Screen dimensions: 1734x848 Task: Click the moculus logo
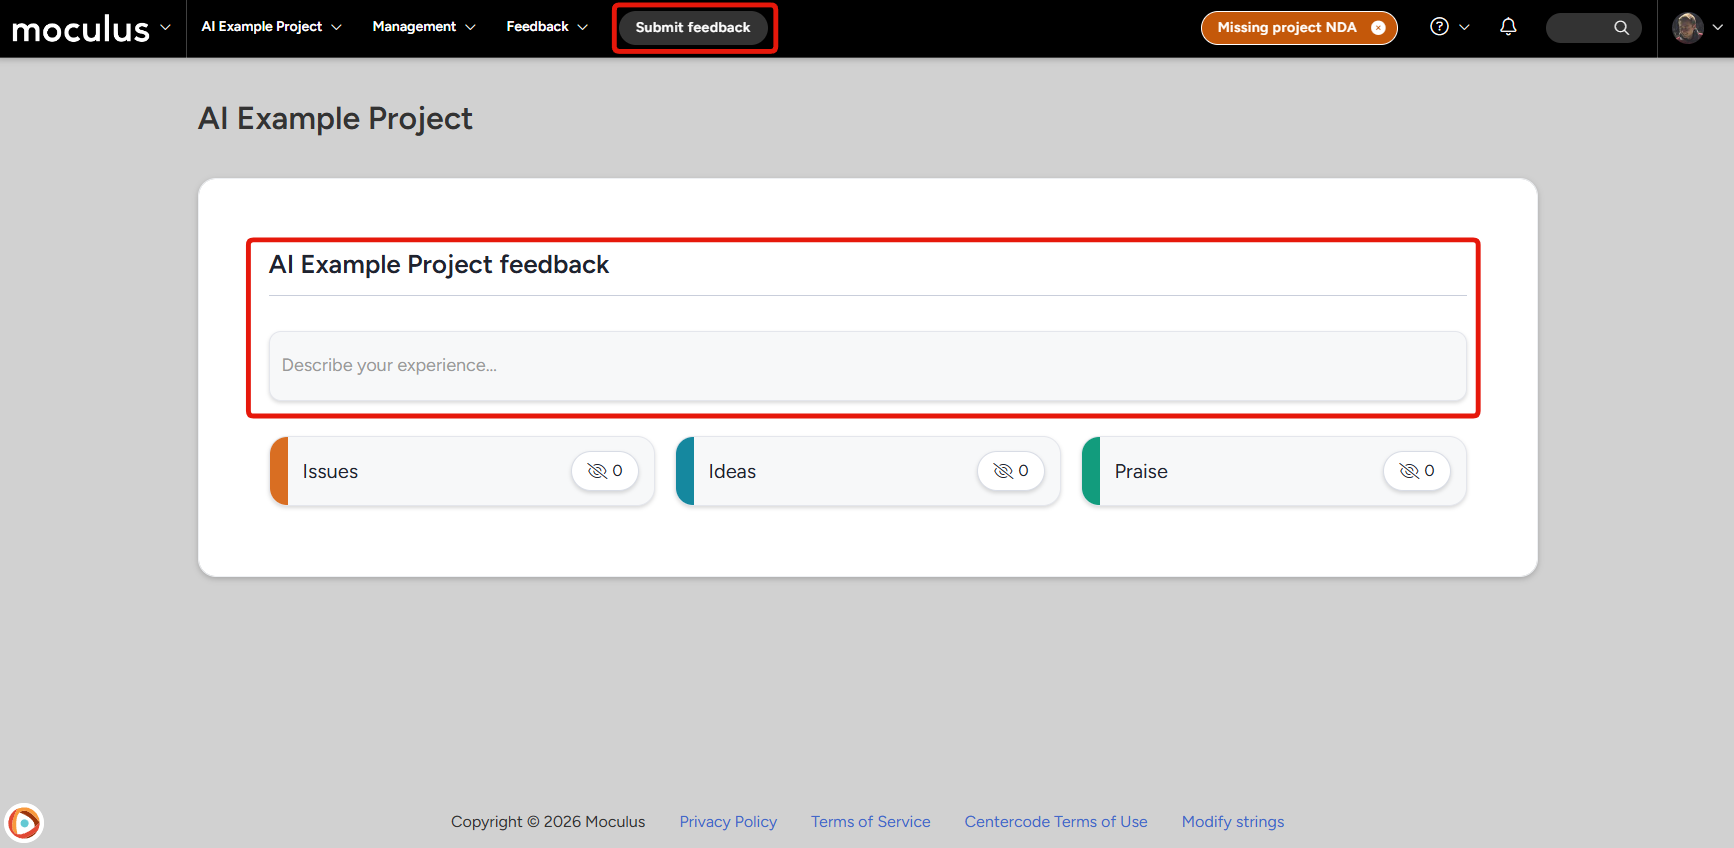click(x=80, y=29)
